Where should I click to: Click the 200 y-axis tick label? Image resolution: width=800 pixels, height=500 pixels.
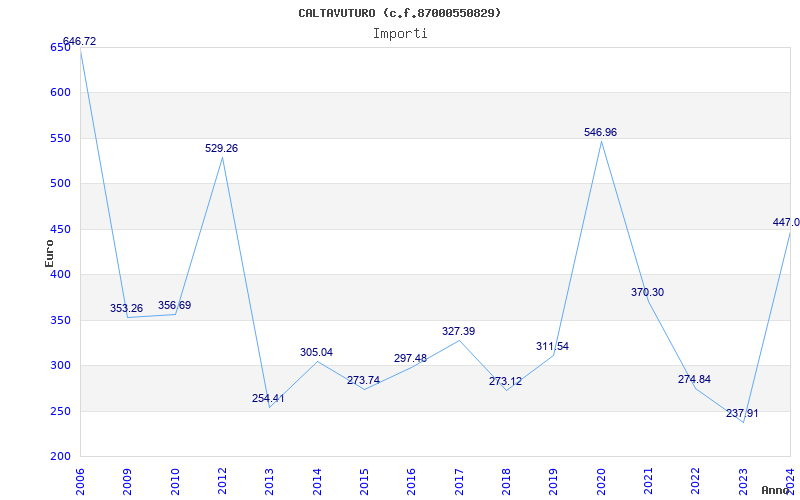pos(60,457)
